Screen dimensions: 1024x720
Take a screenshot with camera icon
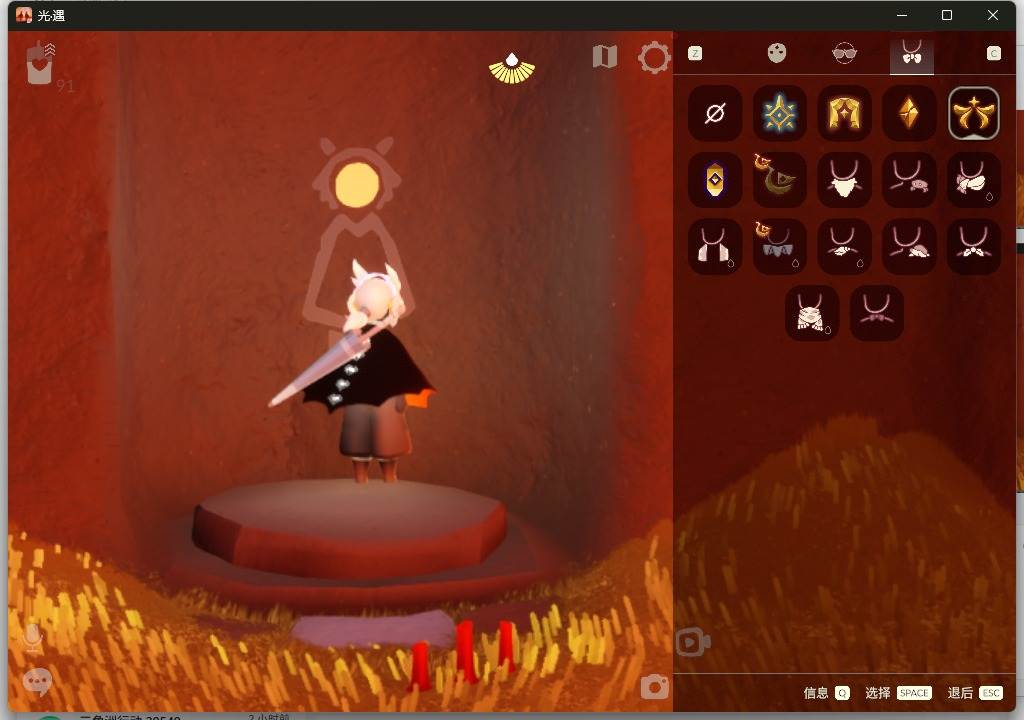coord(654,686)
